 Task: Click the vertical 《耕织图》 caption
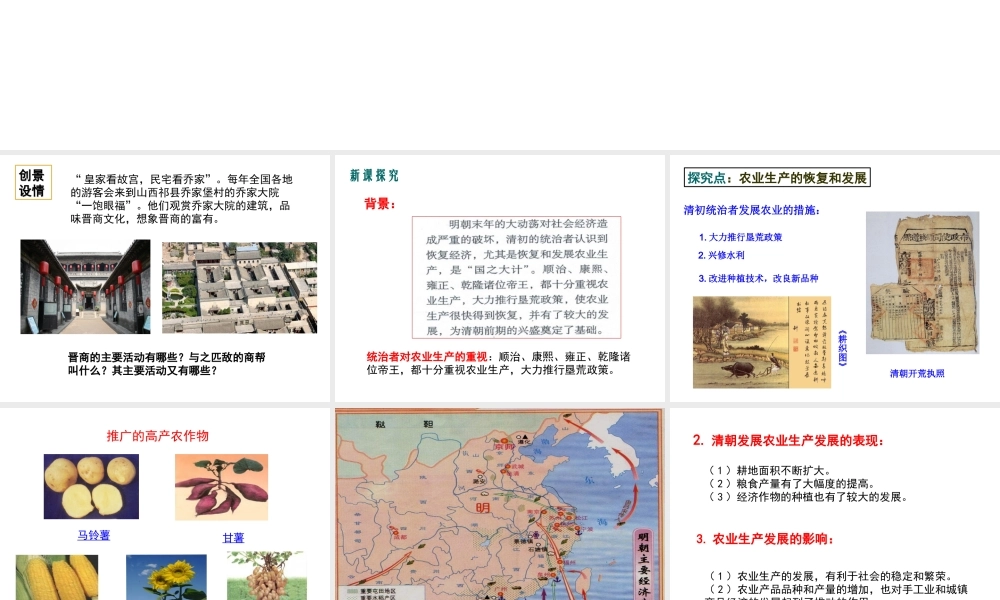click(x=842, y=348)
